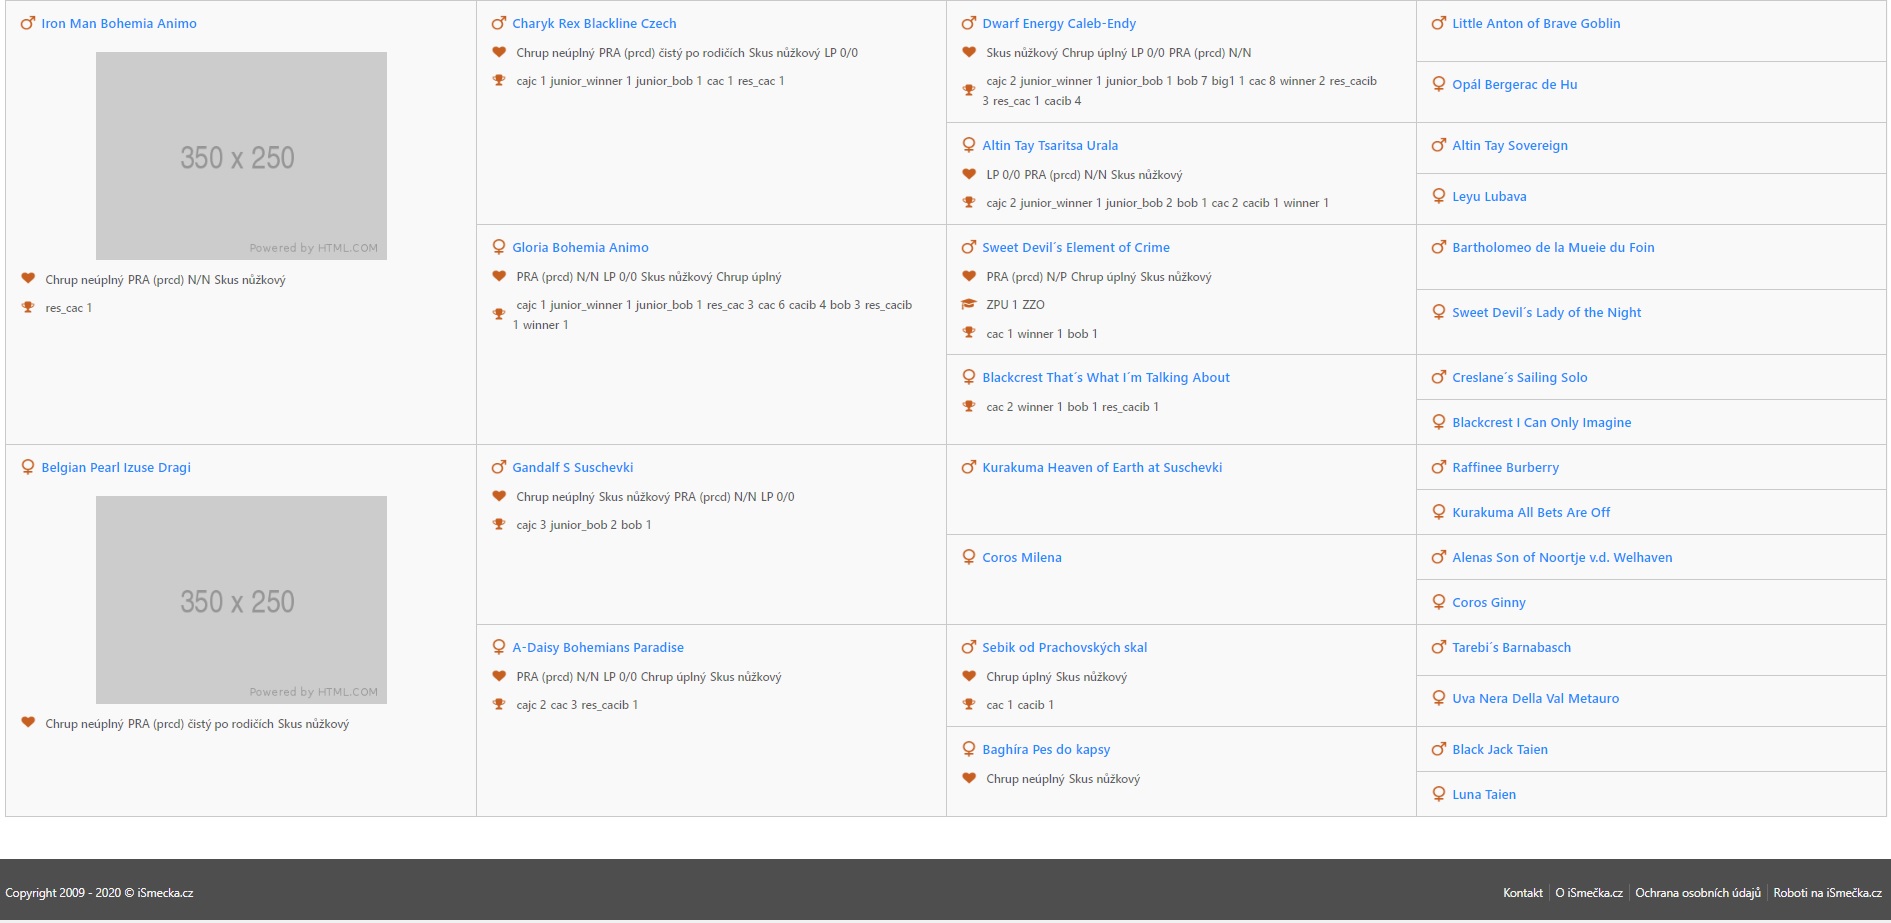Open Kontakt in the footer
Viewport: 1891px width, 923px height.
pos(1522,893)
